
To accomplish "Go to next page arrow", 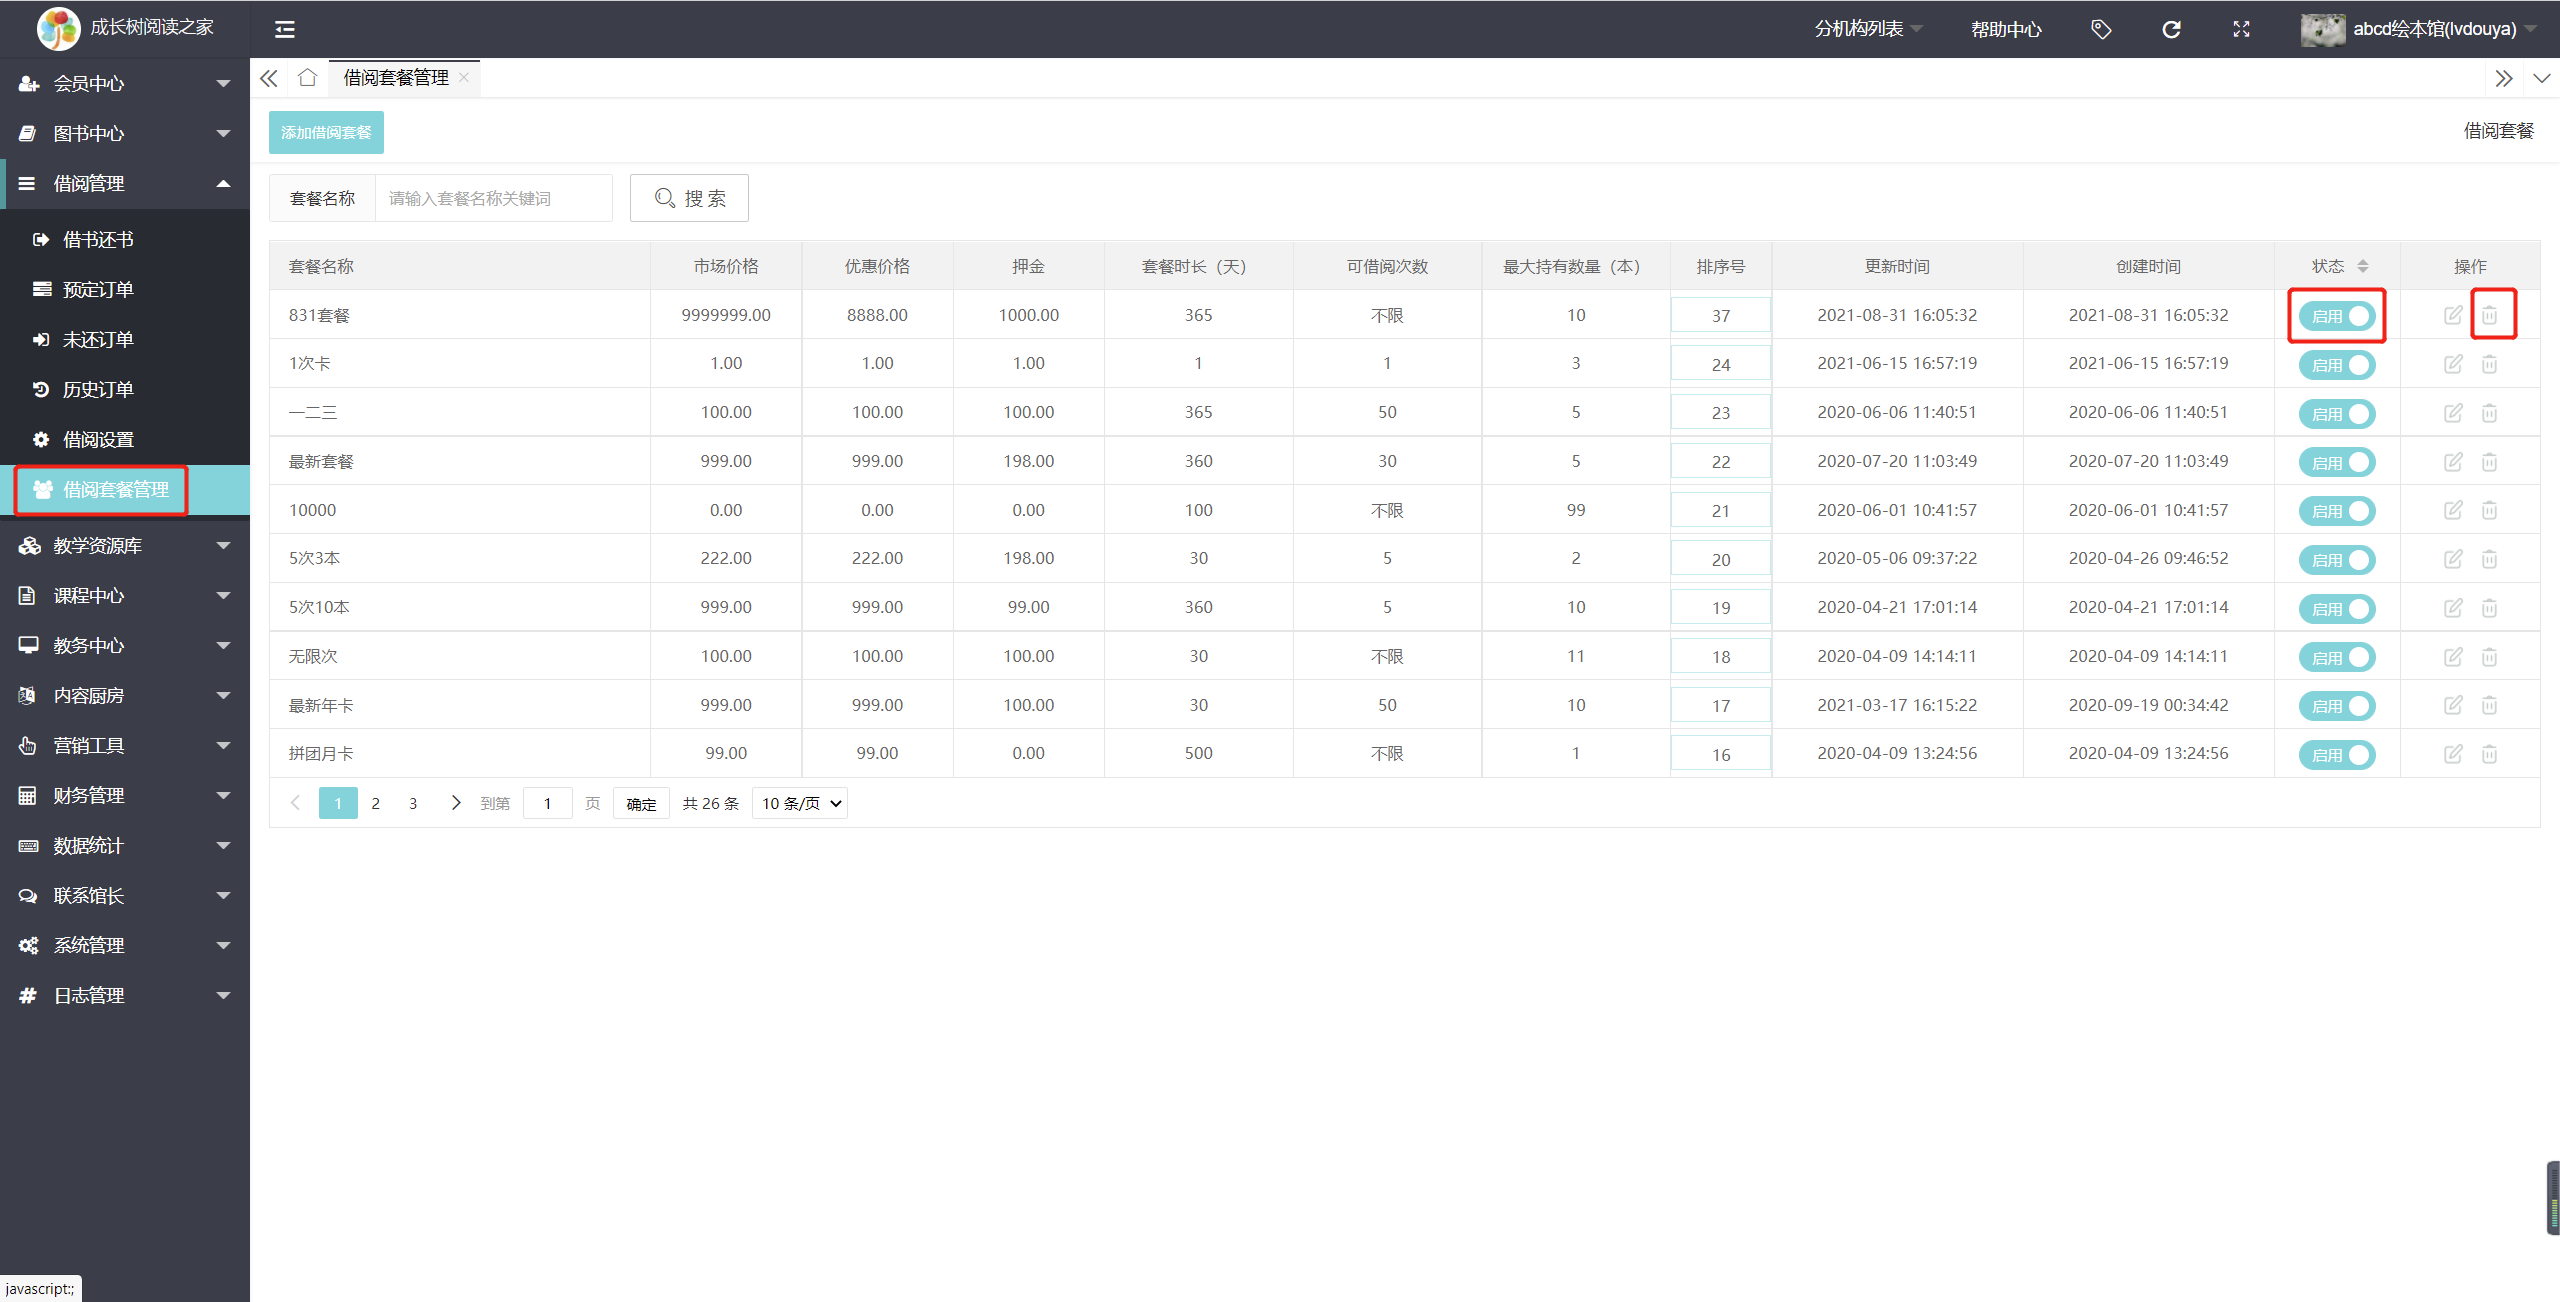I will pos(456,803).
